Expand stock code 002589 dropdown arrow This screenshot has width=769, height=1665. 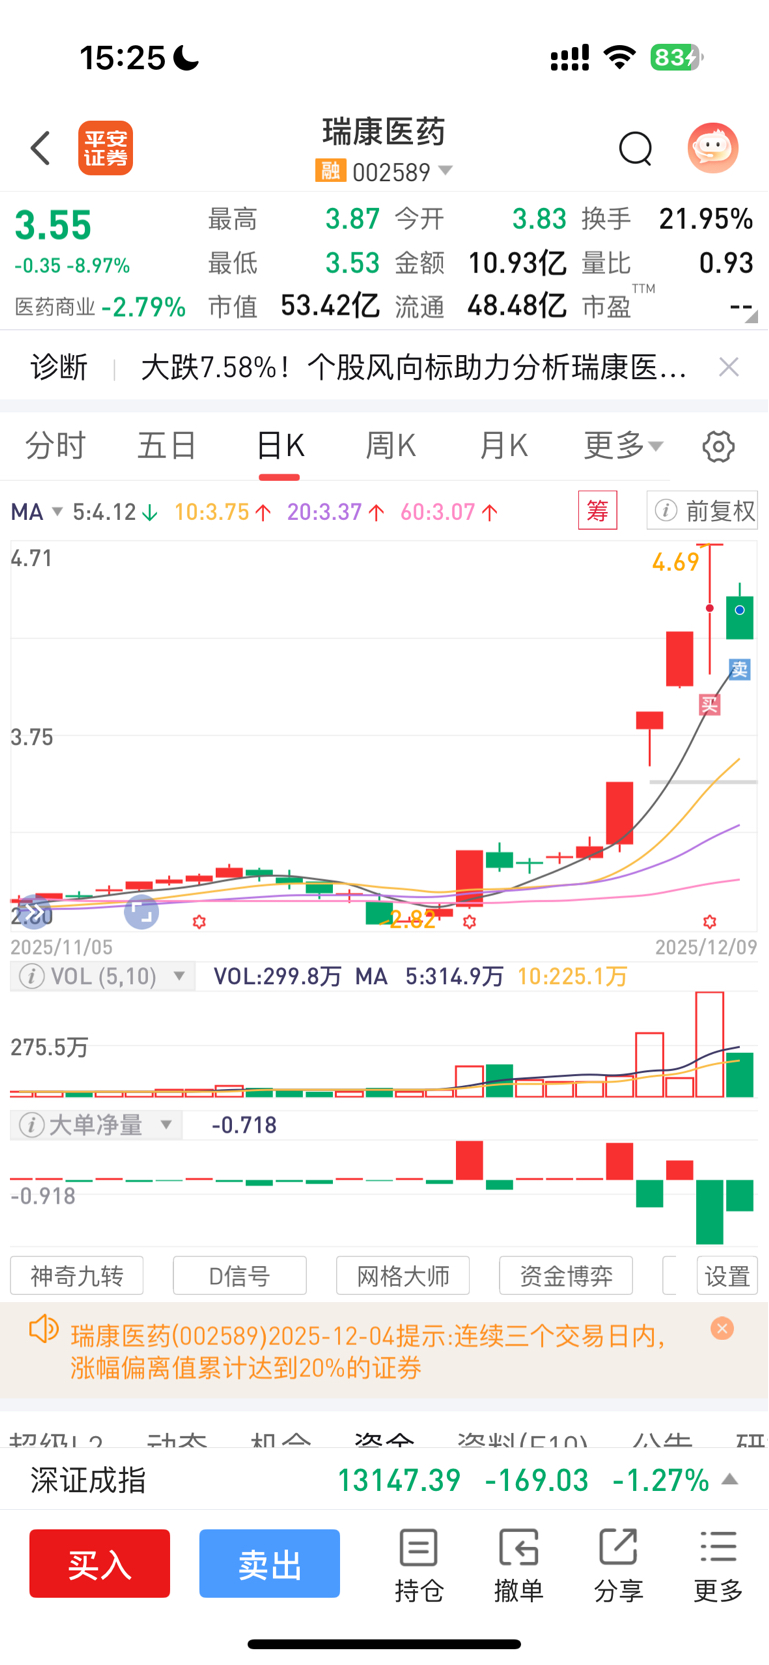tap(445, 171)
